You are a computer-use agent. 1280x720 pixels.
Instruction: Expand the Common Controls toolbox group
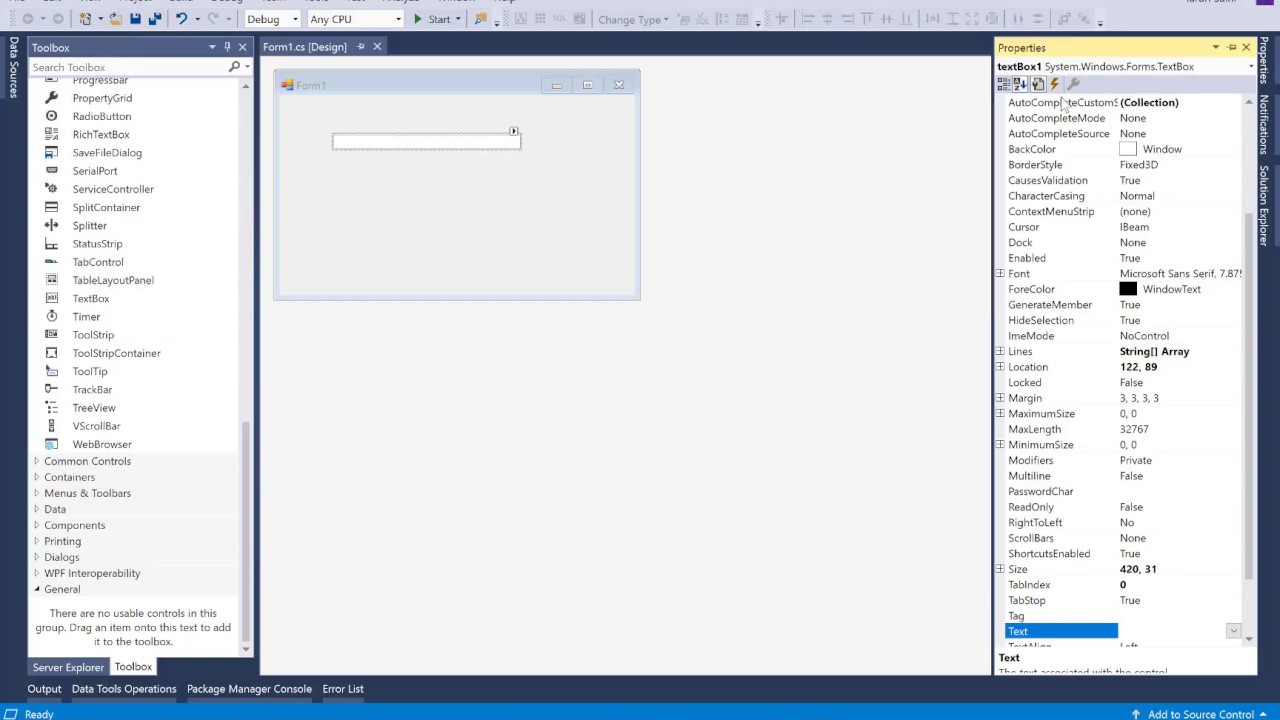tap(37, 461)
